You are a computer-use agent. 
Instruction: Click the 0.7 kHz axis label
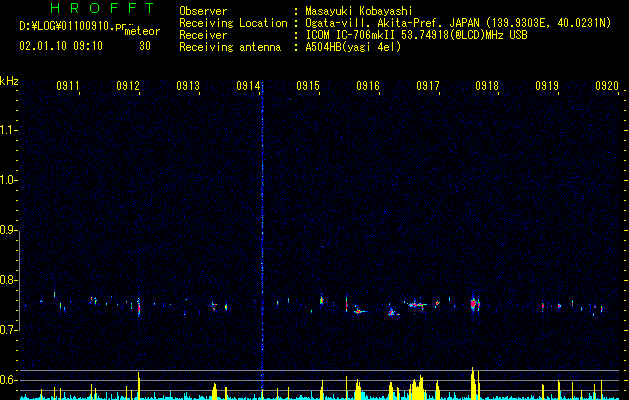(8, 330)
